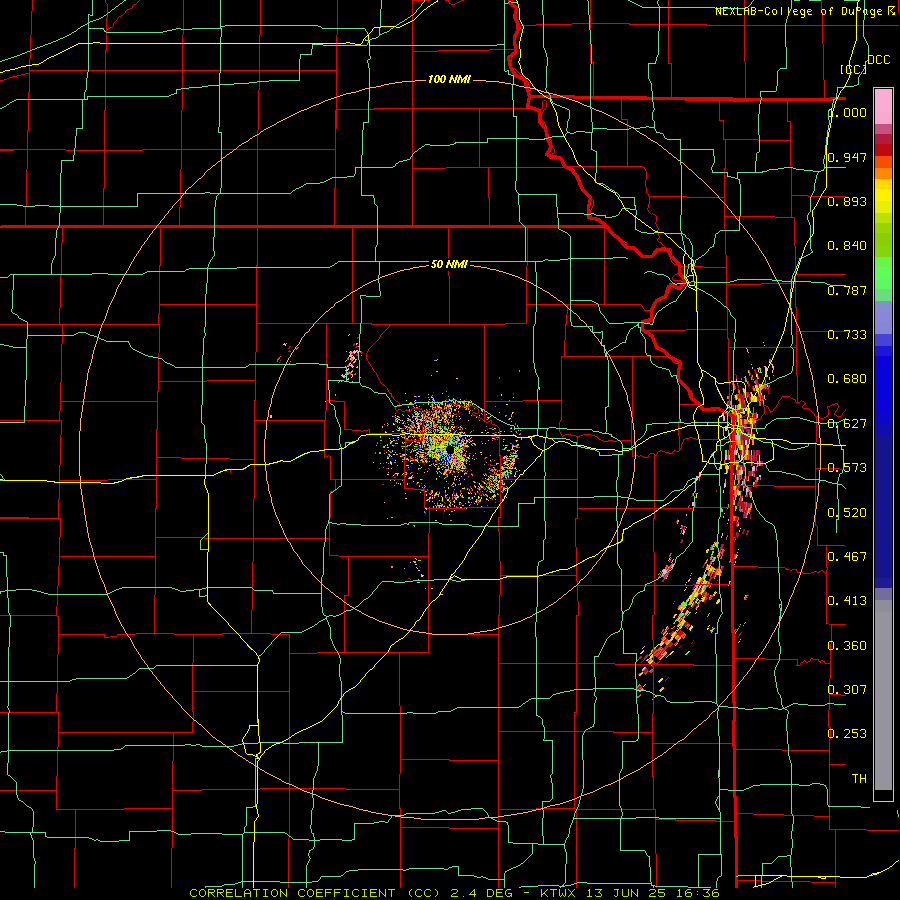Click the 100 NMI range ring label
The width and height of the screenshot is (900, 900).
pos(449,79)
